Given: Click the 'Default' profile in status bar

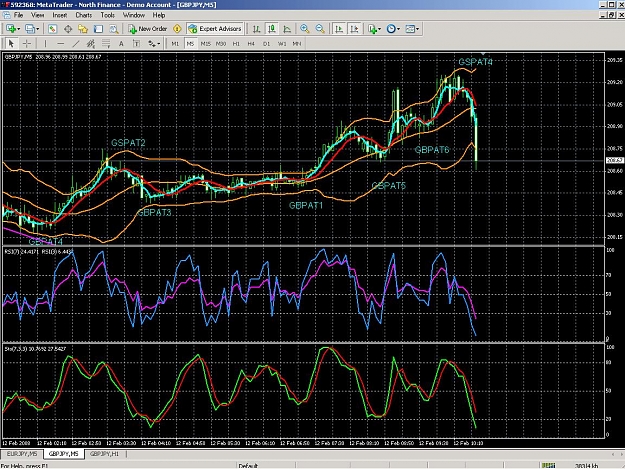Looking at the screenshot, I should coord(248,465).
